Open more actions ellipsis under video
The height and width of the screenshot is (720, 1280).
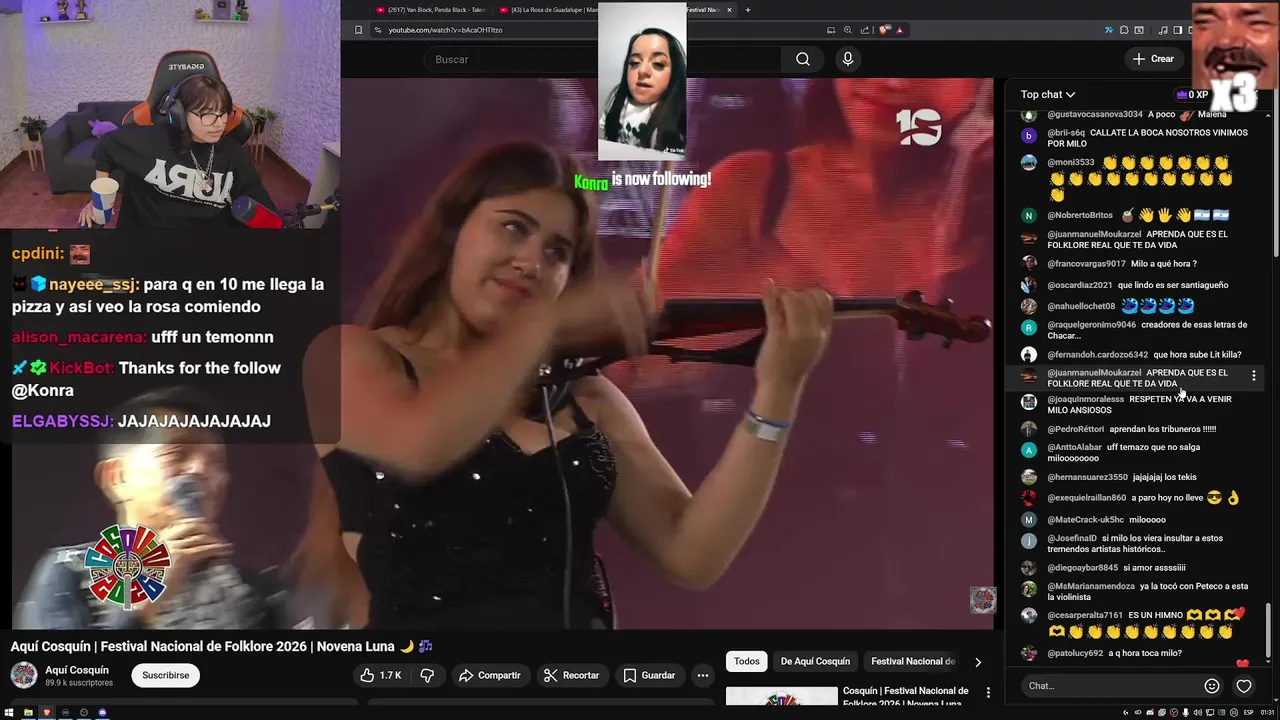point(703,675)
